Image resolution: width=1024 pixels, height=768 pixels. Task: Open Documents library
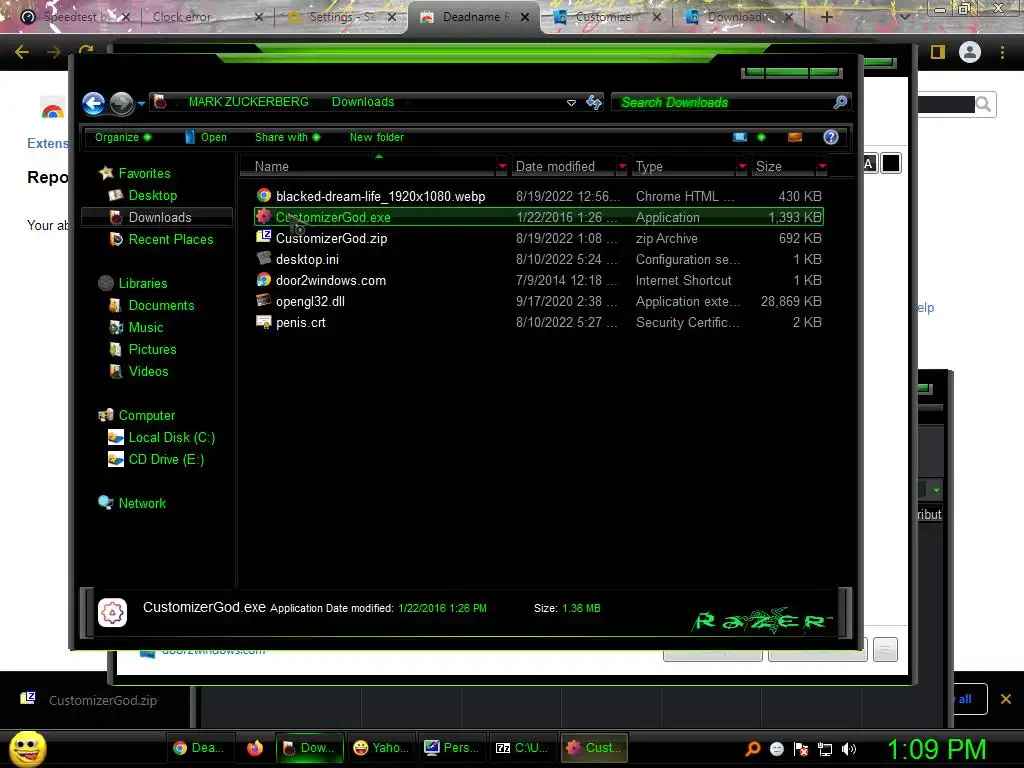coord(161,306)
